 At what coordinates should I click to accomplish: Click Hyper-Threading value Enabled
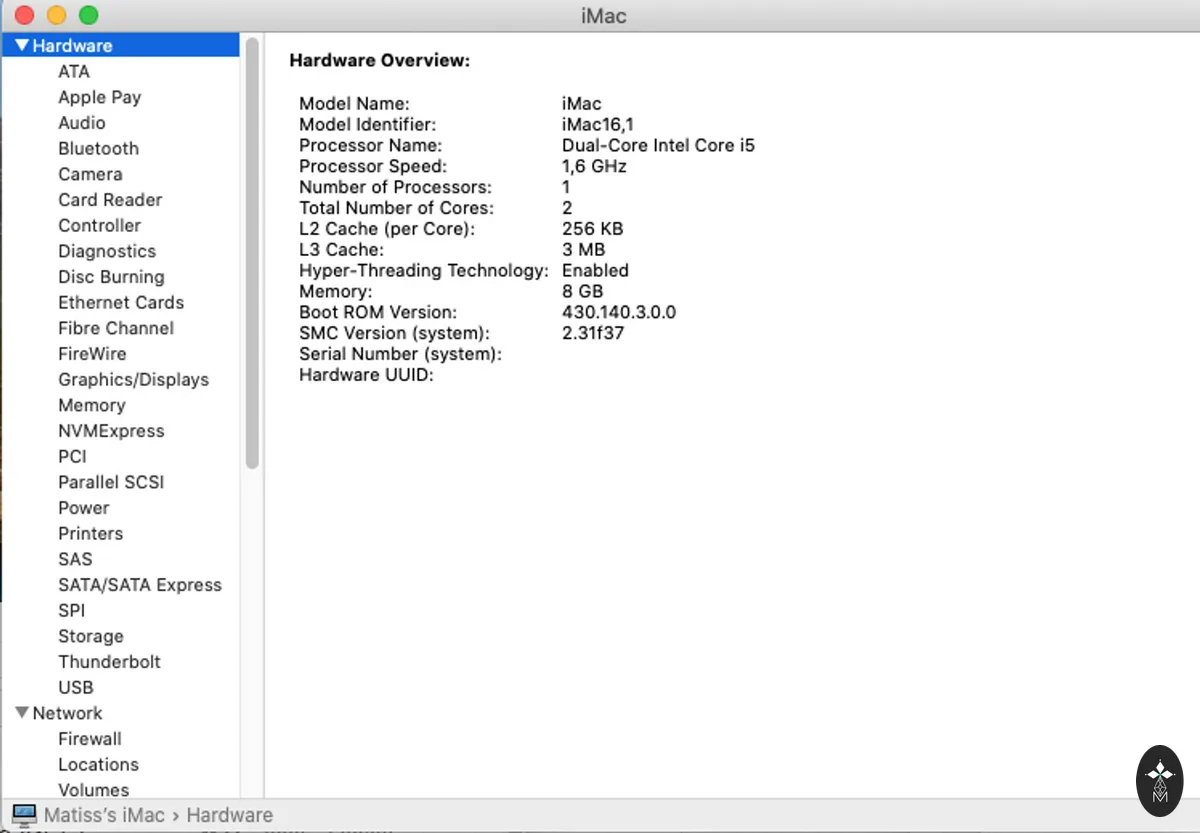click(x=595, y=271)
